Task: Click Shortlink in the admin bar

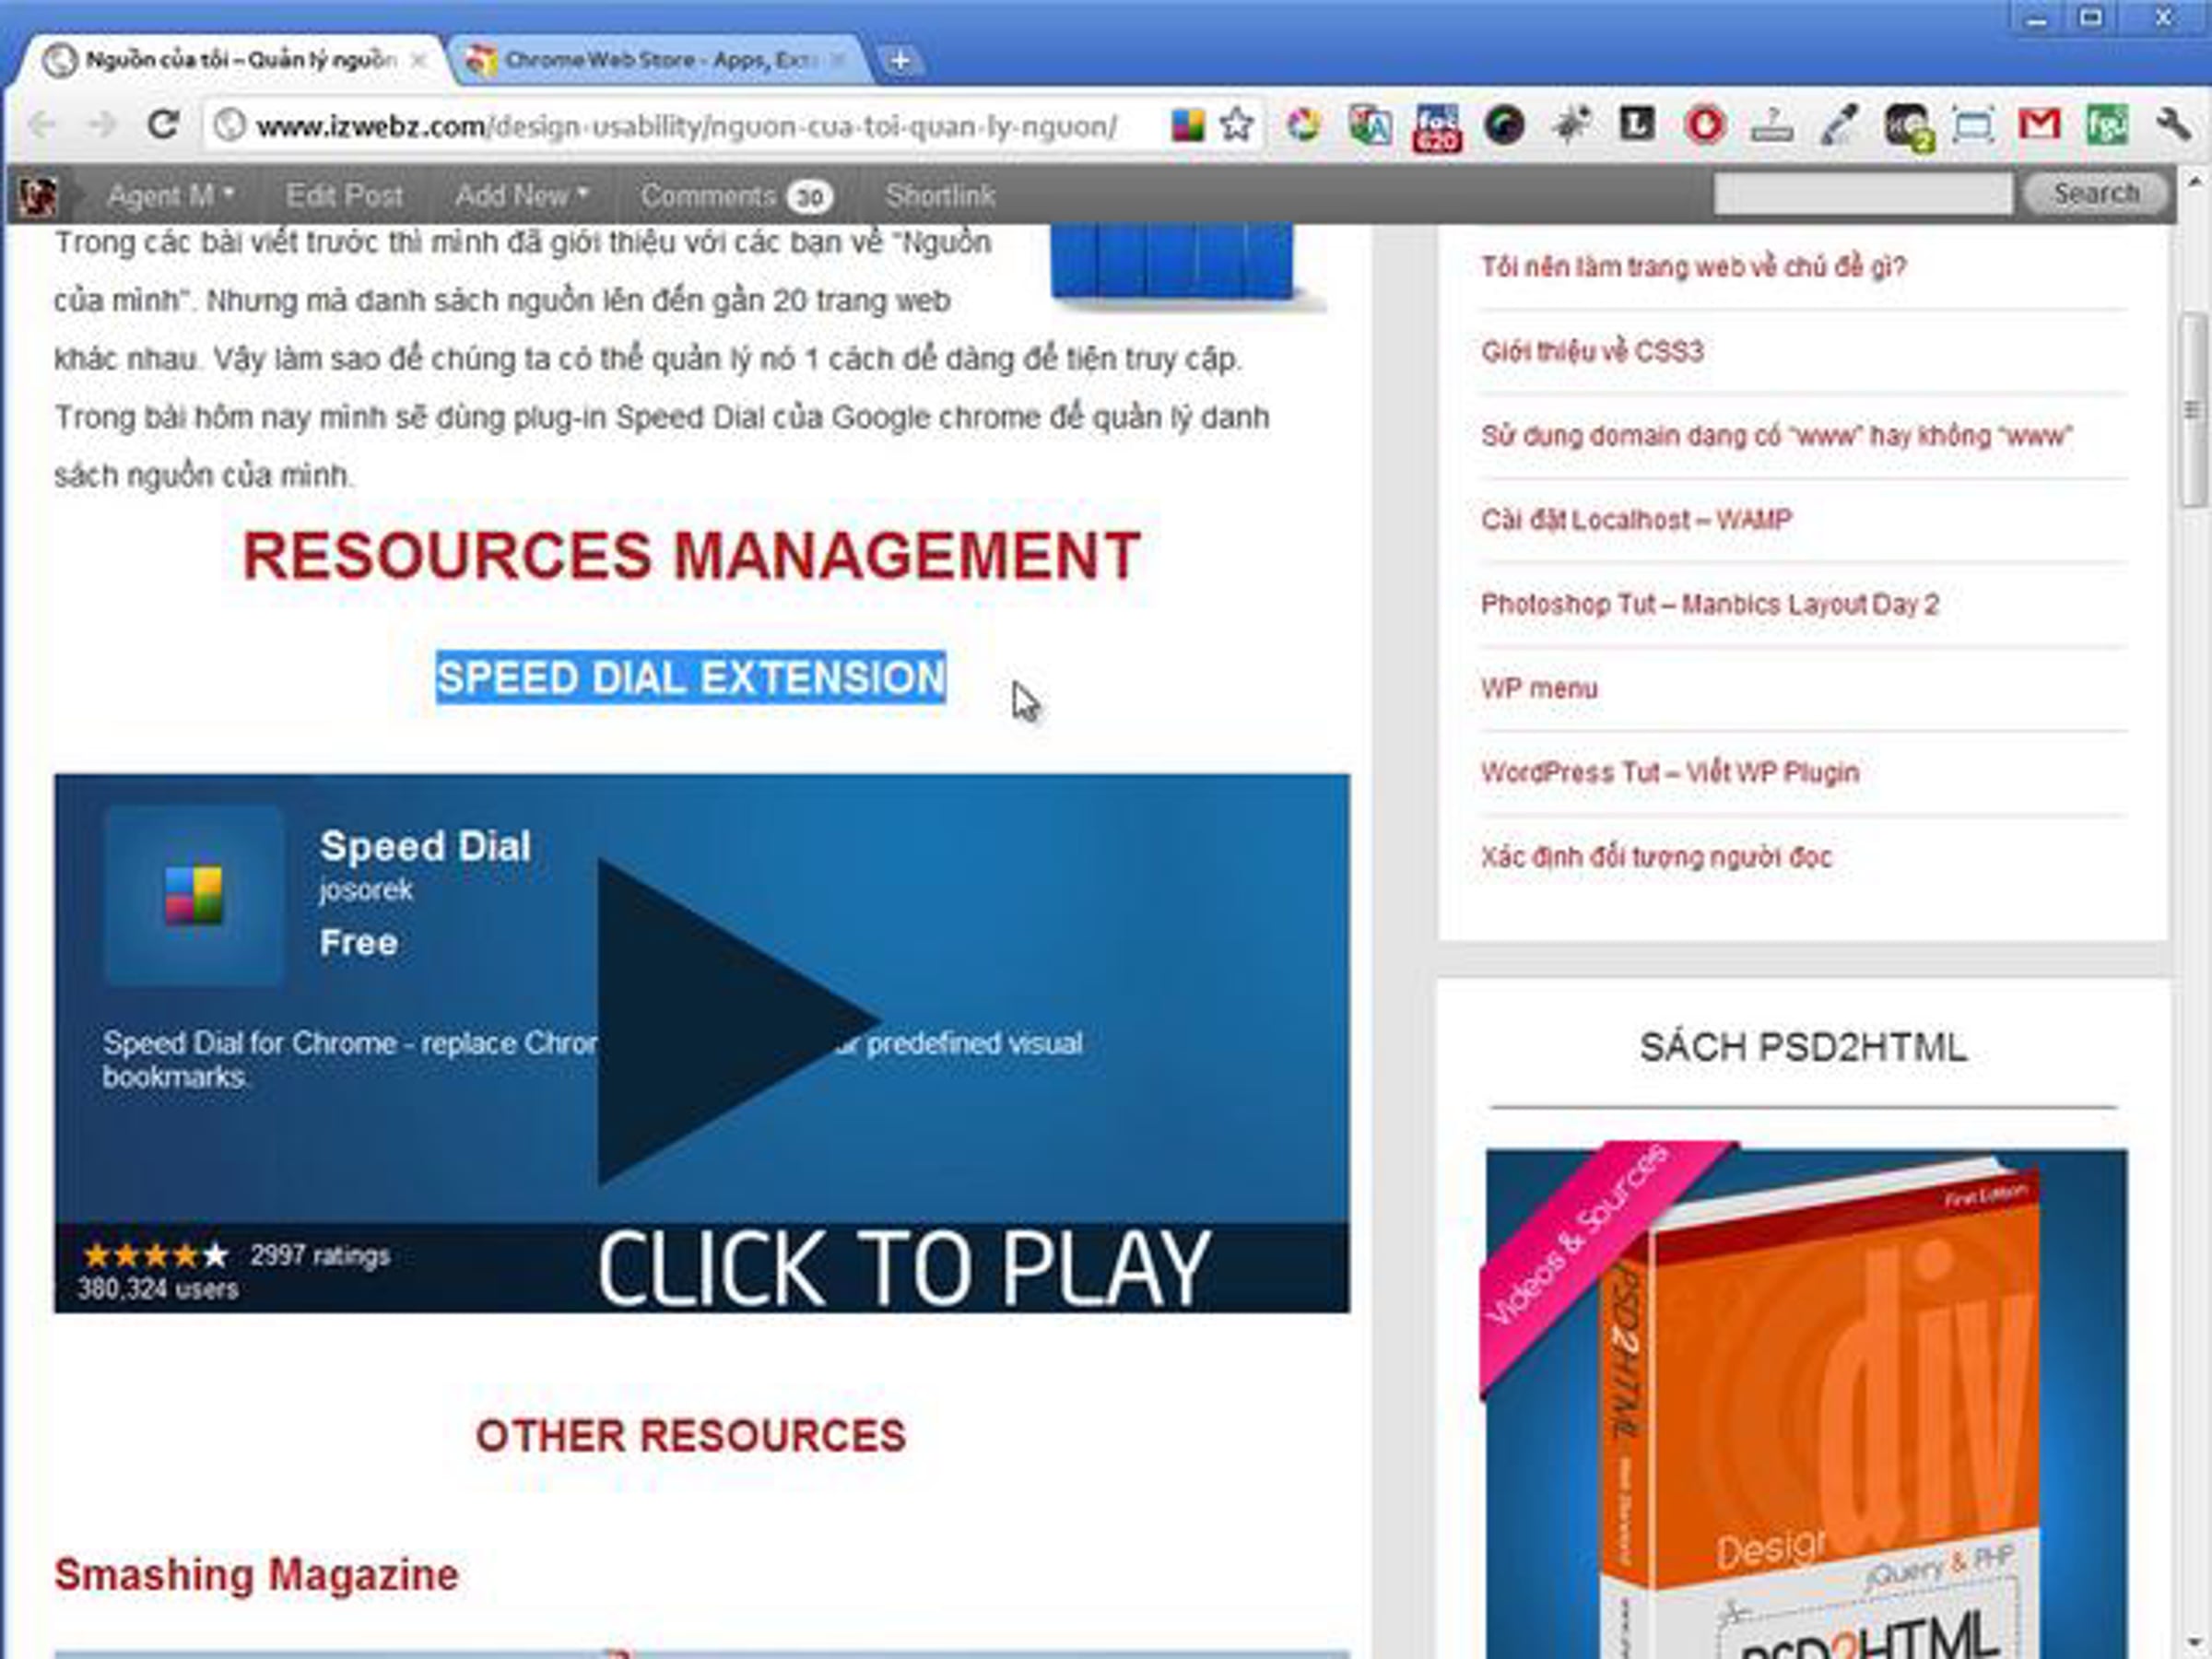Action: [940, 195]
